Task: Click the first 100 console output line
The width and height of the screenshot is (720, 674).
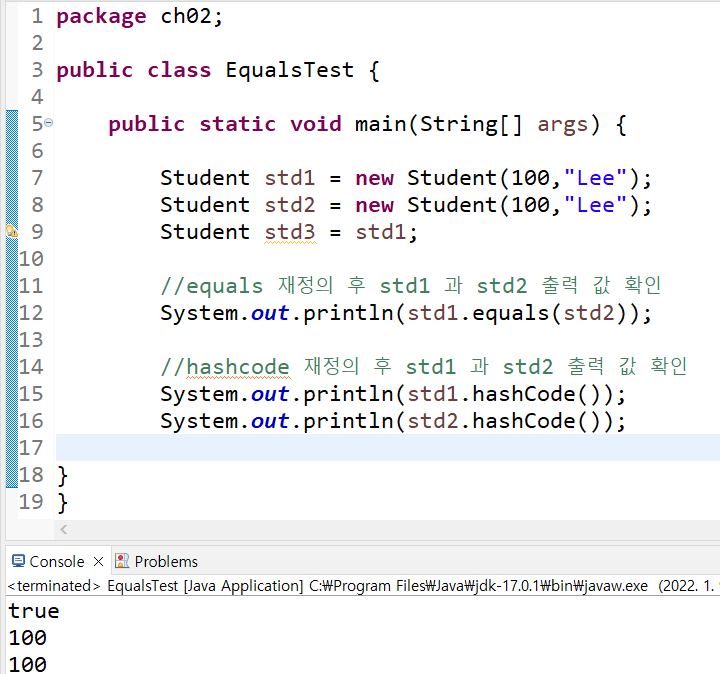Action: tap(28, 638)
